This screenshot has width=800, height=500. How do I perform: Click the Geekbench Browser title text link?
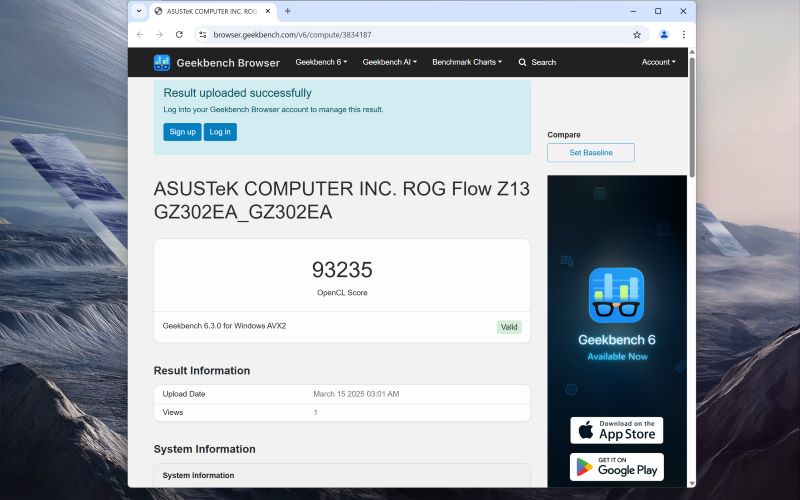click(228, 63)
